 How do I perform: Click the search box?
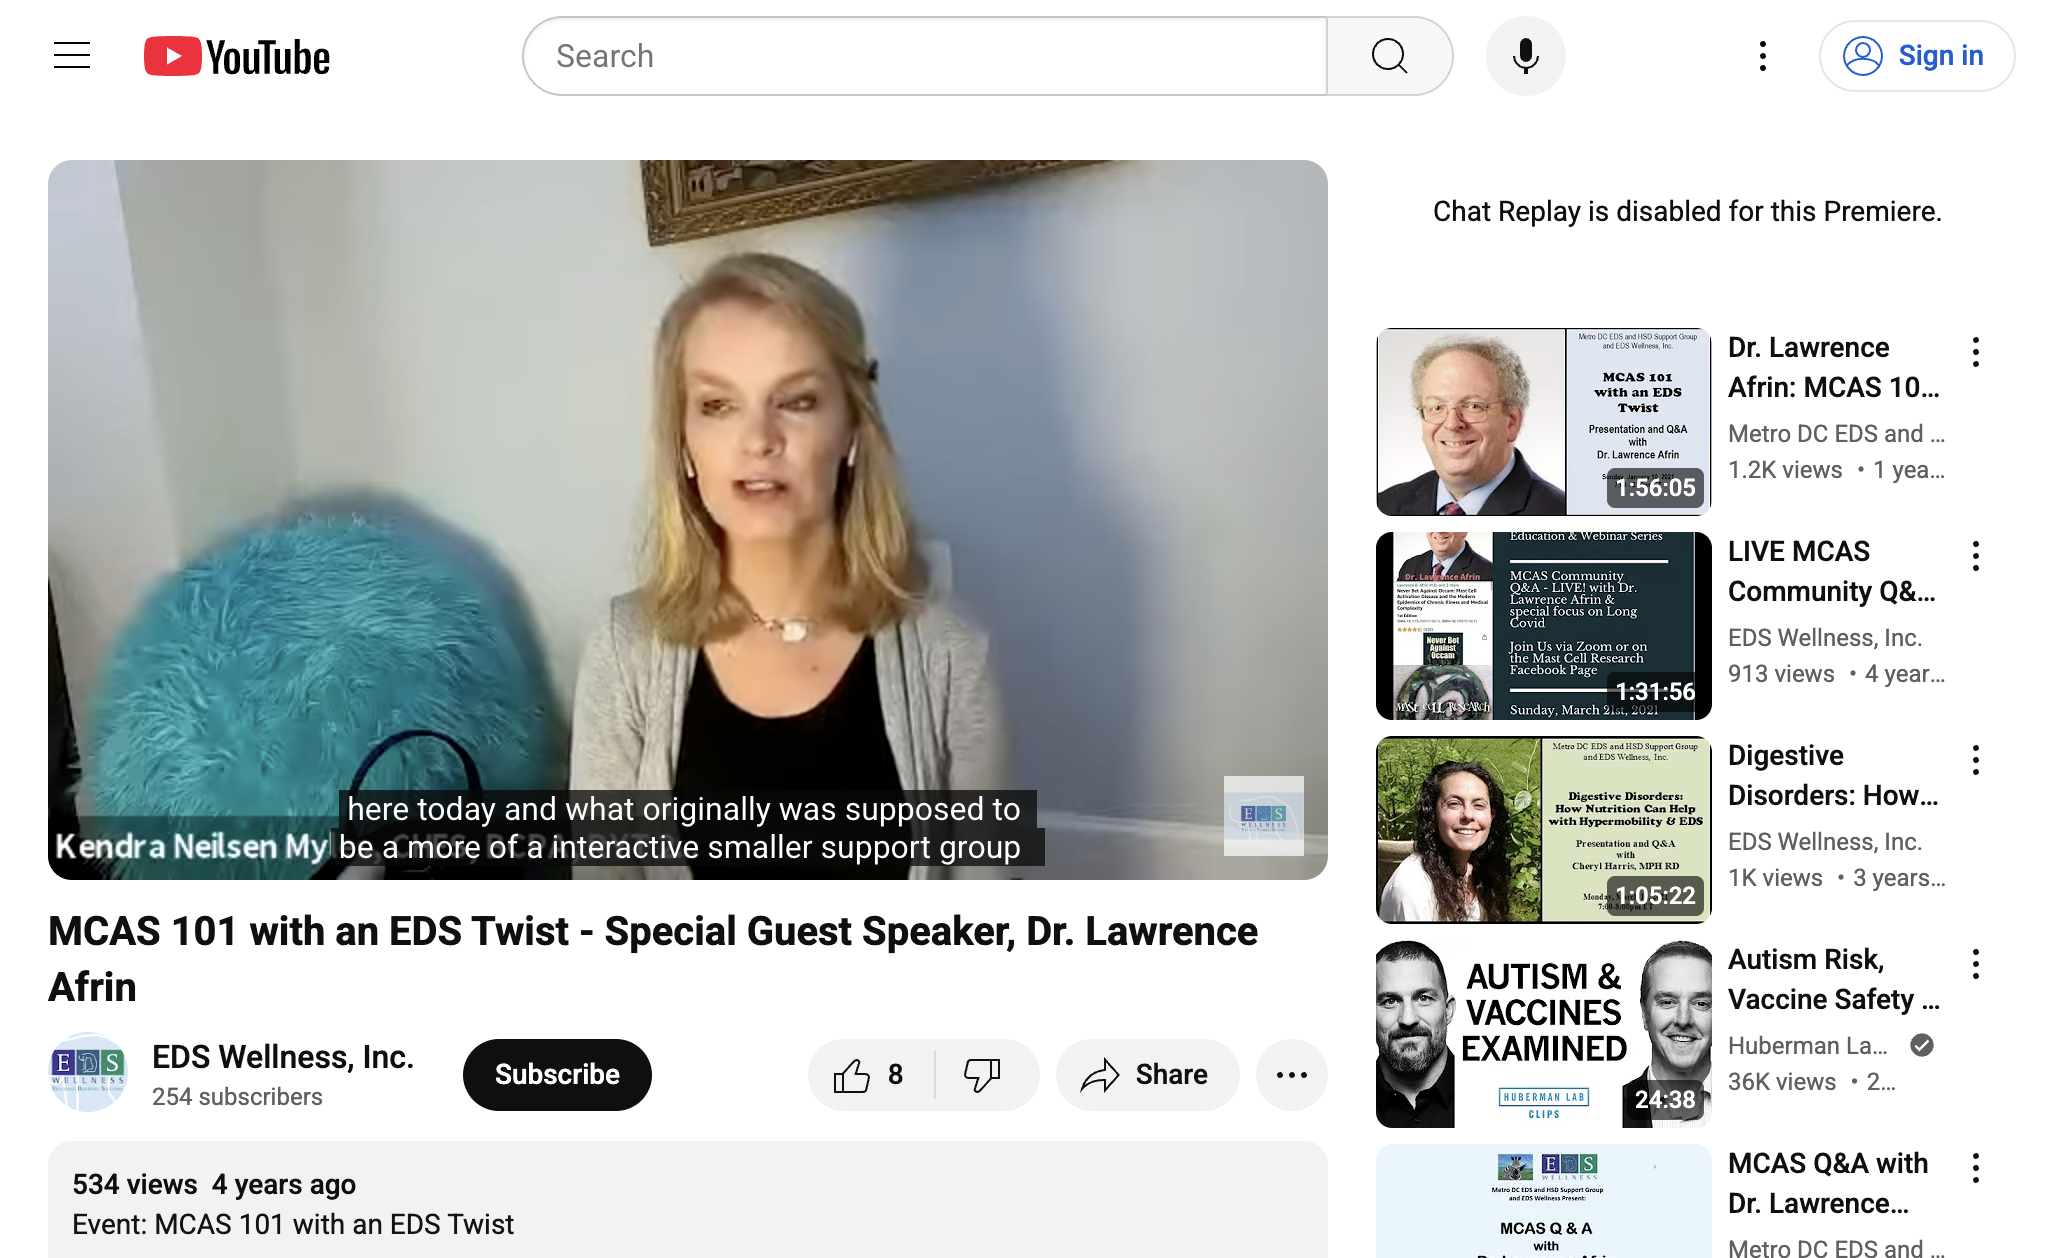925,56
